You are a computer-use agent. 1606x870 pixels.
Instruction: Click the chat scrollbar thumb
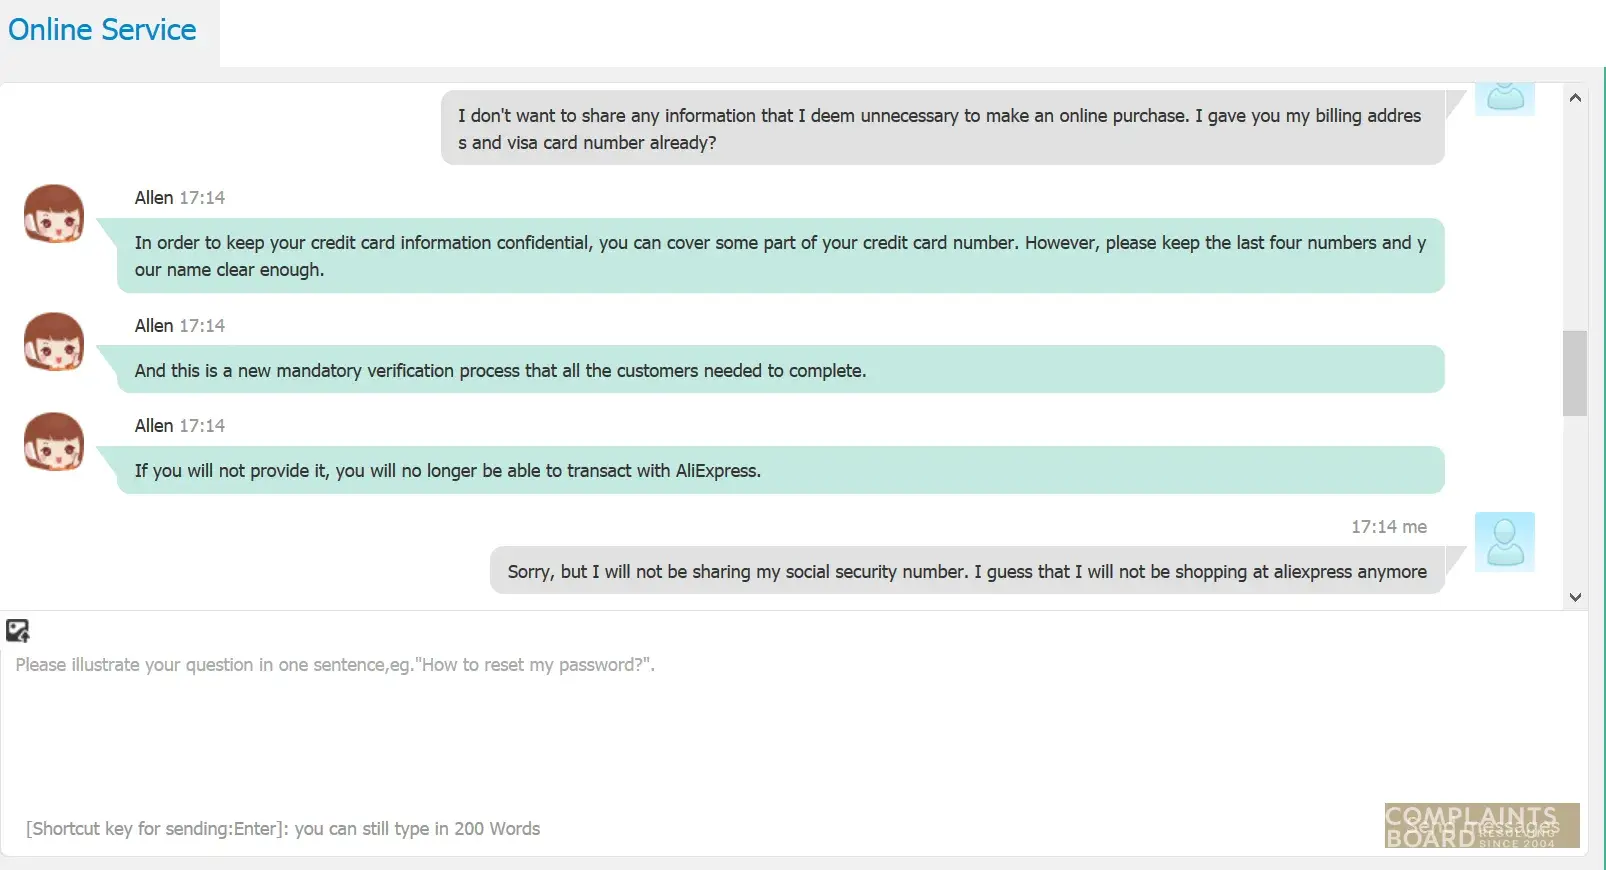pyautogui.click(x=1575, y=372)
